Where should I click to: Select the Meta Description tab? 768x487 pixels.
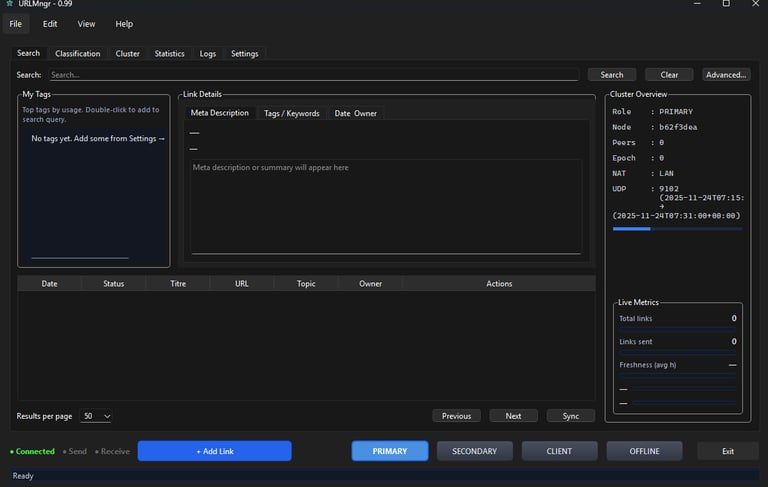(219, 113)
